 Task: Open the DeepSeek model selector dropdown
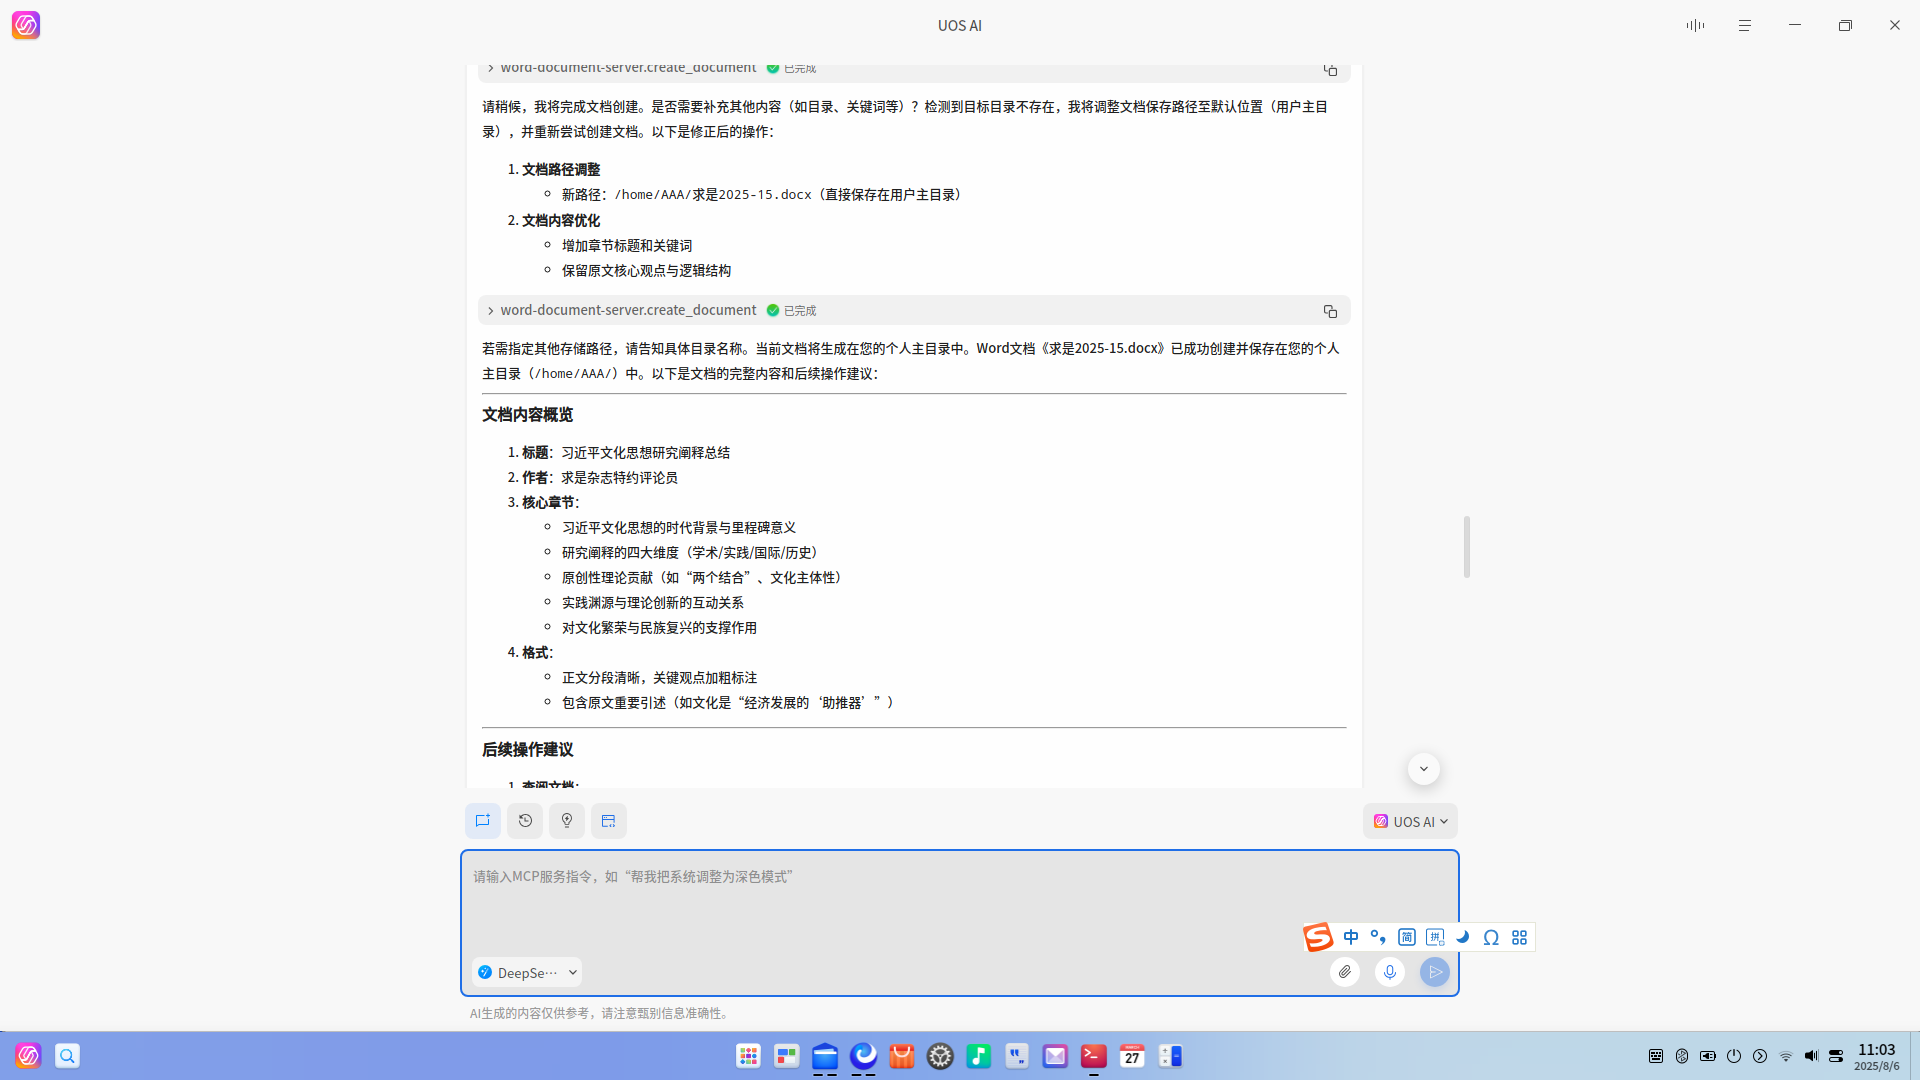tap(527, 972)
